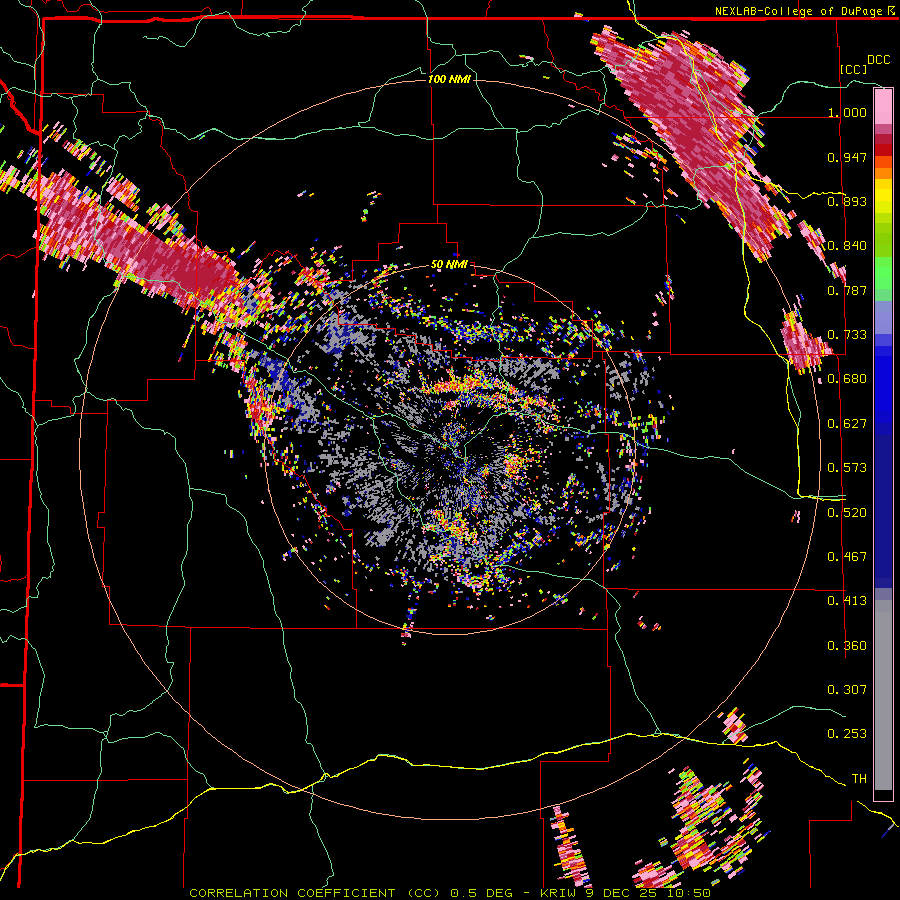Click the 0.360 scale value
900x900 pixels.
[x=847, y=646]
